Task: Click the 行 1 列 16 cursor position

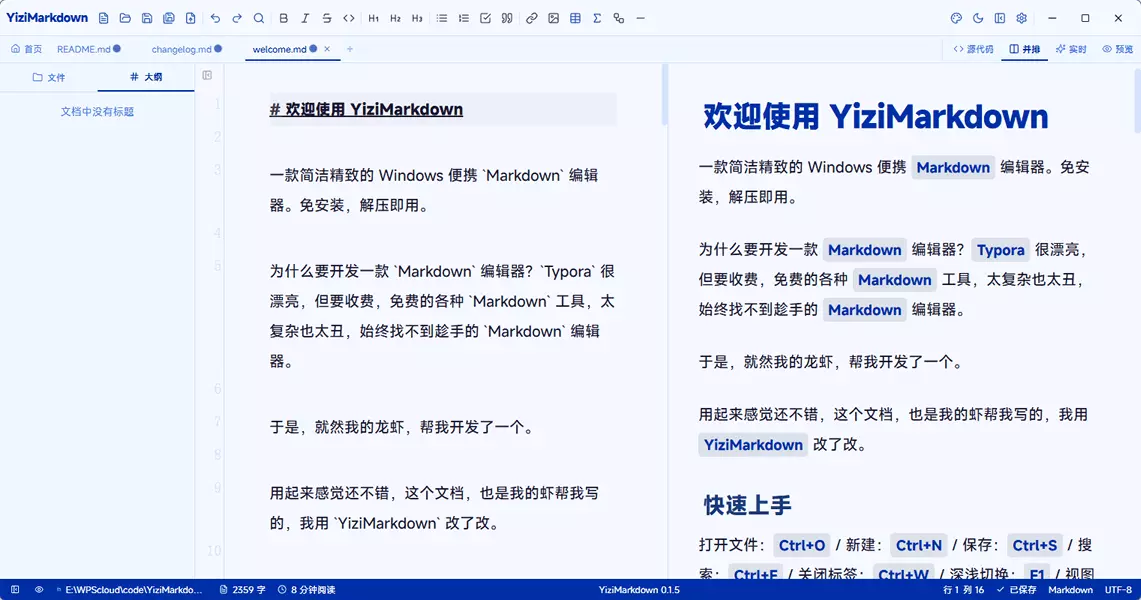Action: (x=963, y=590)
